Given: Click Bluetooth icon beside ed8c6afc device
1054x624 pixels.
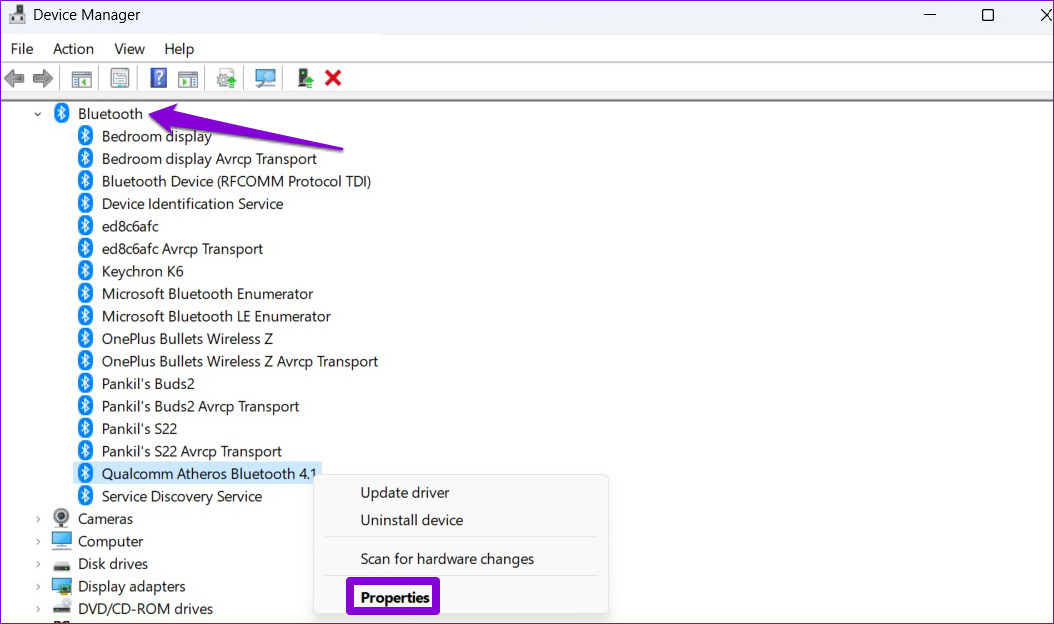Looking at the screenshot, I should [x=85, y=225].
